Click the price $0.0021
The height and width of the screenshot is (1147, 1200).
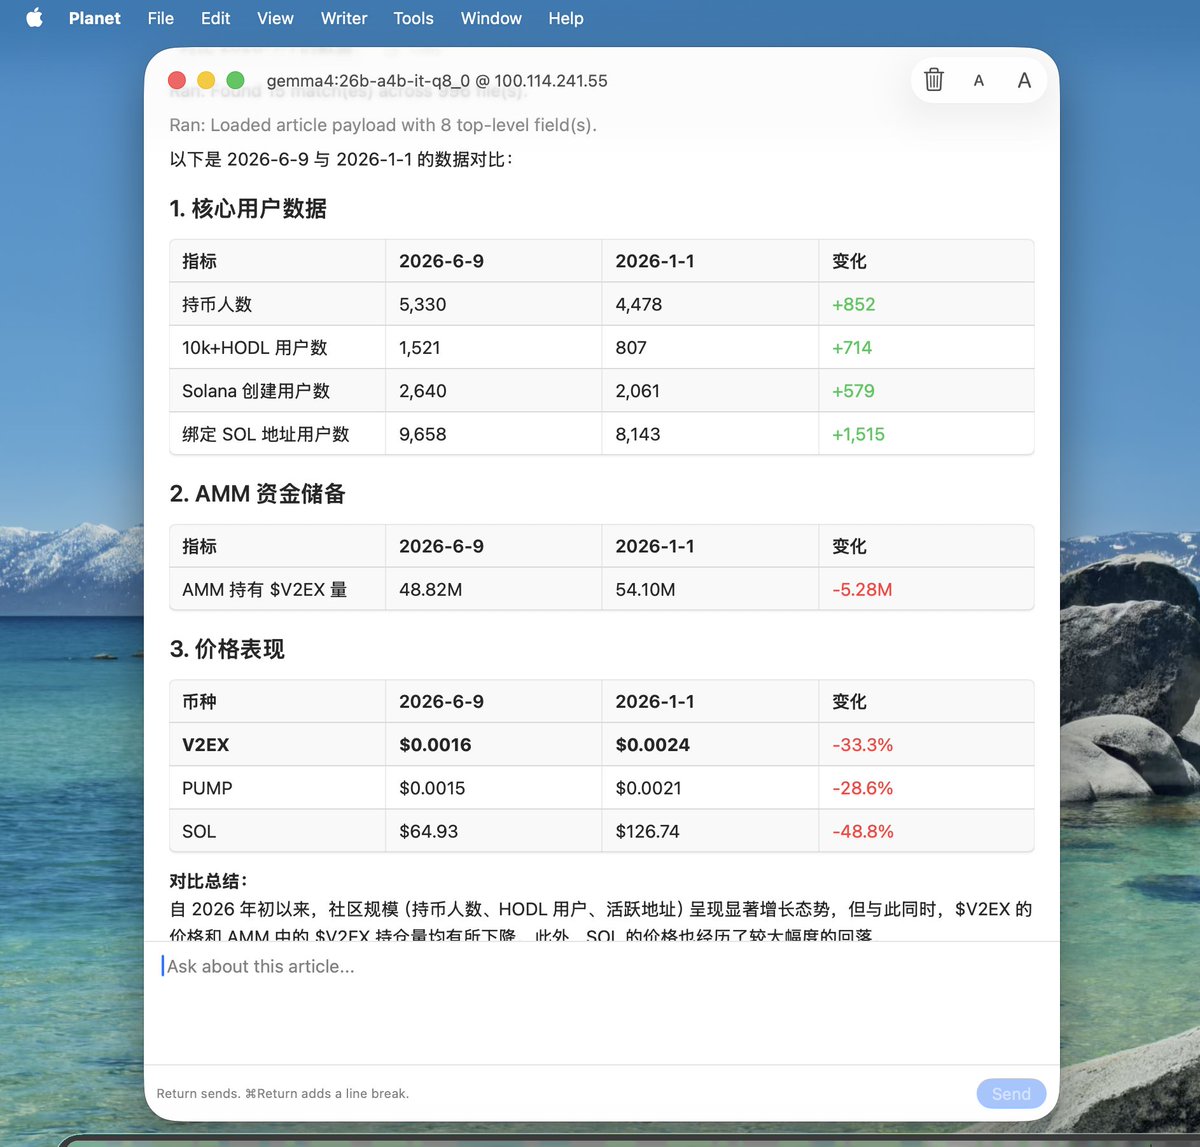point(648,788)
